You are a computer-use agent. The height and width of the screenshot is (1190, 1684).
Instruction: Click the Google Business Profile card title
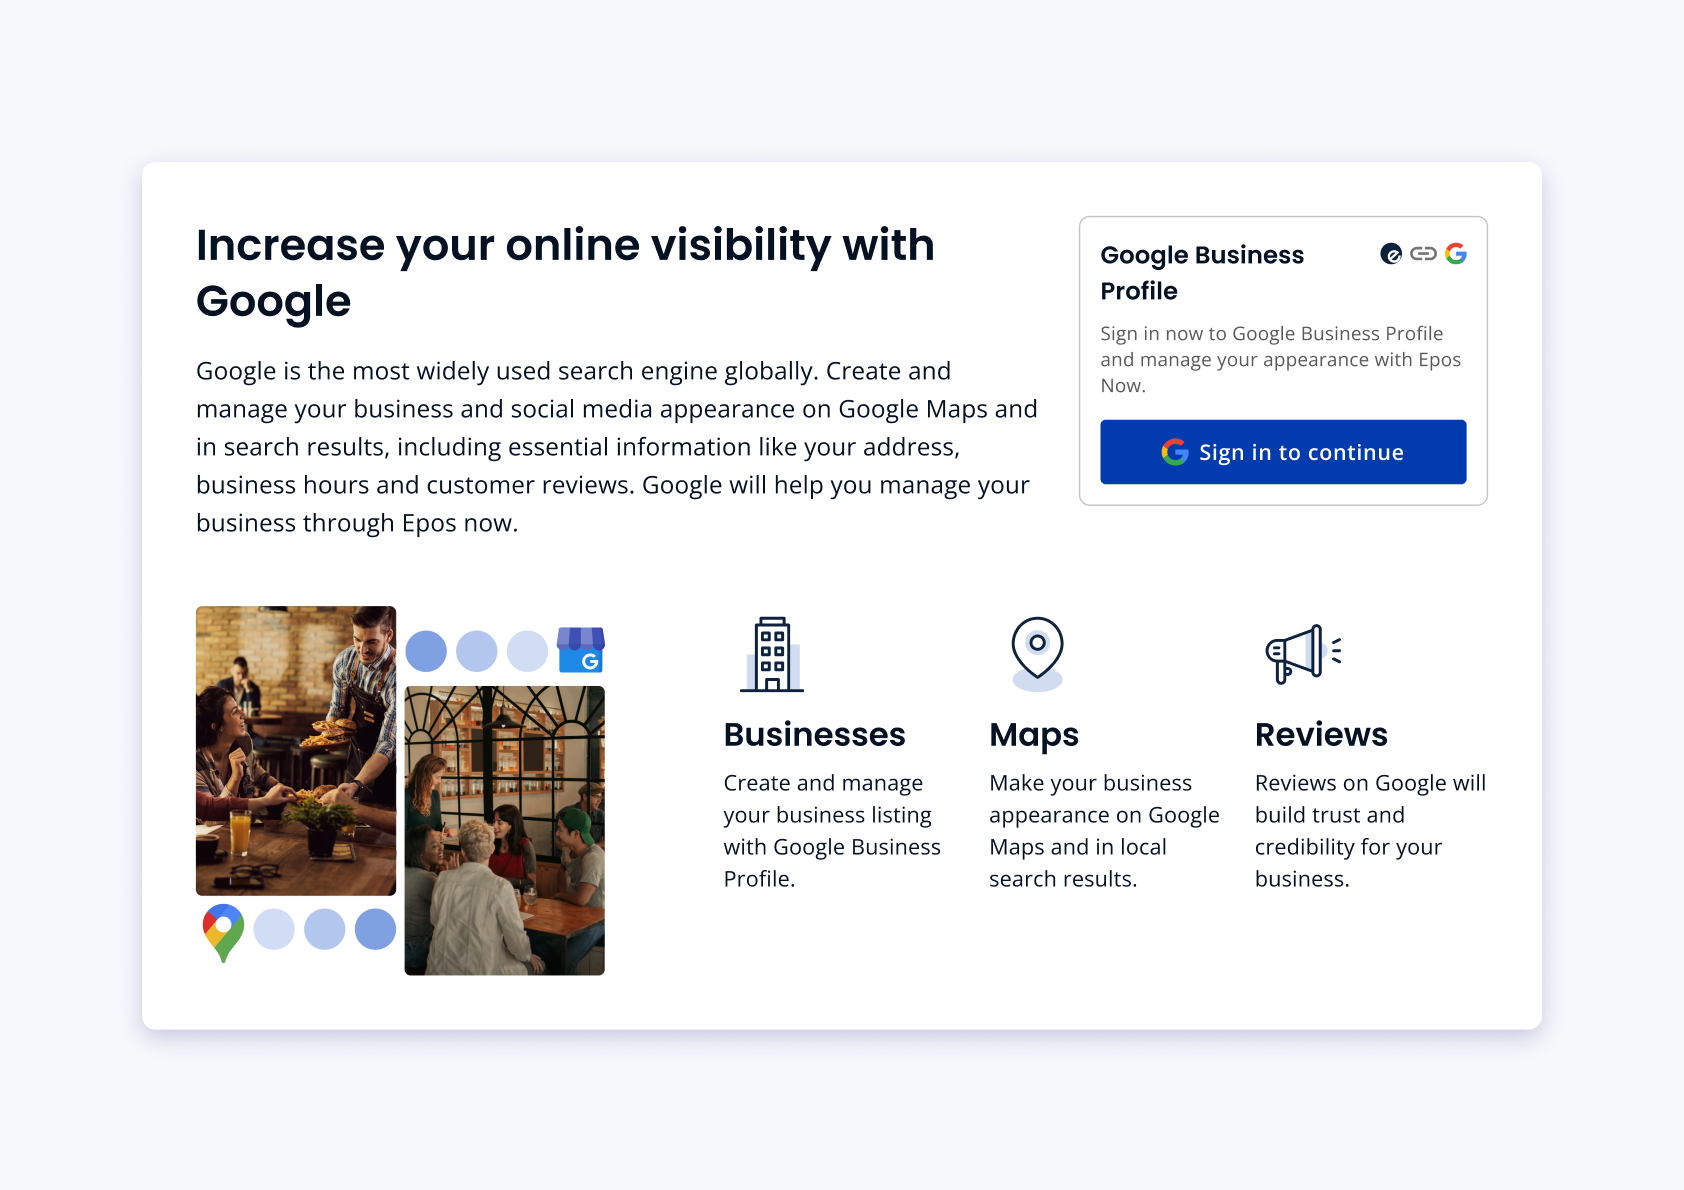point(1201,272)
